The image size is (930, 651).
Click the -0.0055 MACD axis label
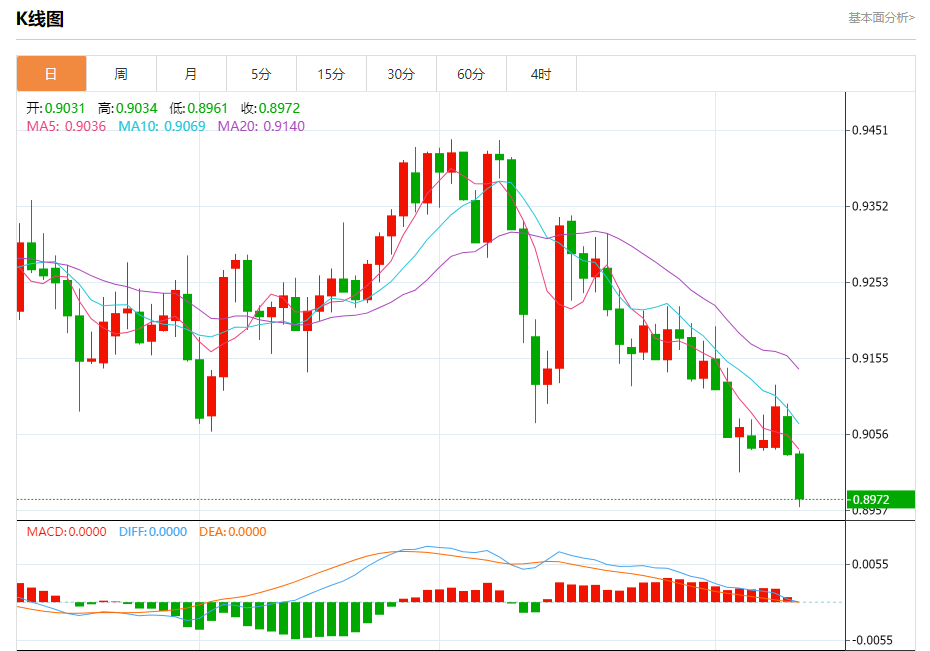(870, 640)
